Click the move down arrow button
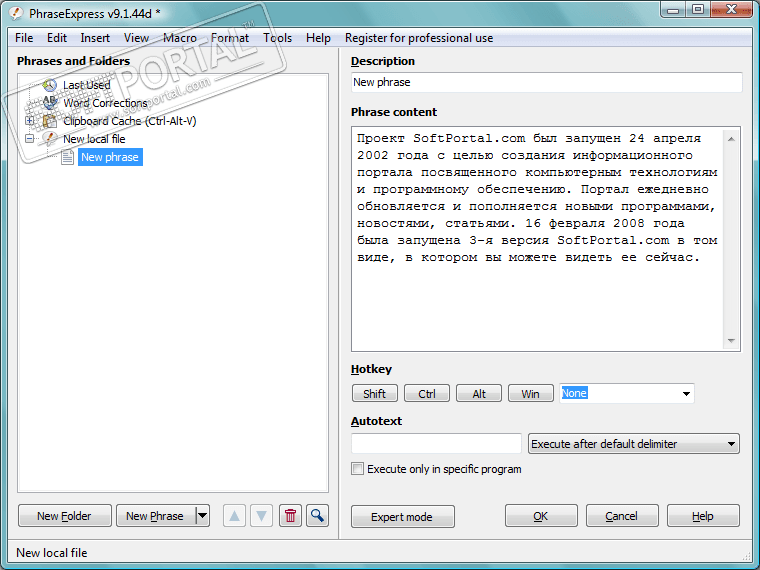This screenshot has width=760, height=570. point(261,516)
